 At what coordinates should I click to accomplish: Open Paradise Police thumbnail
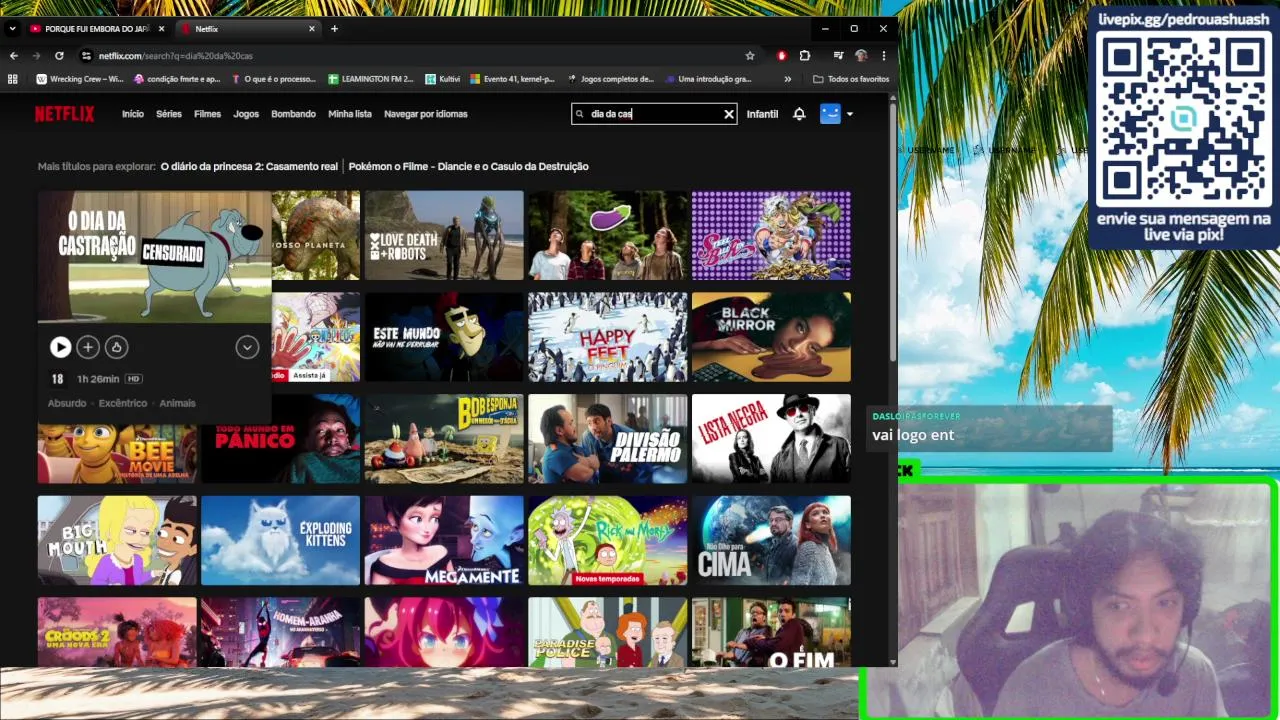608,632
